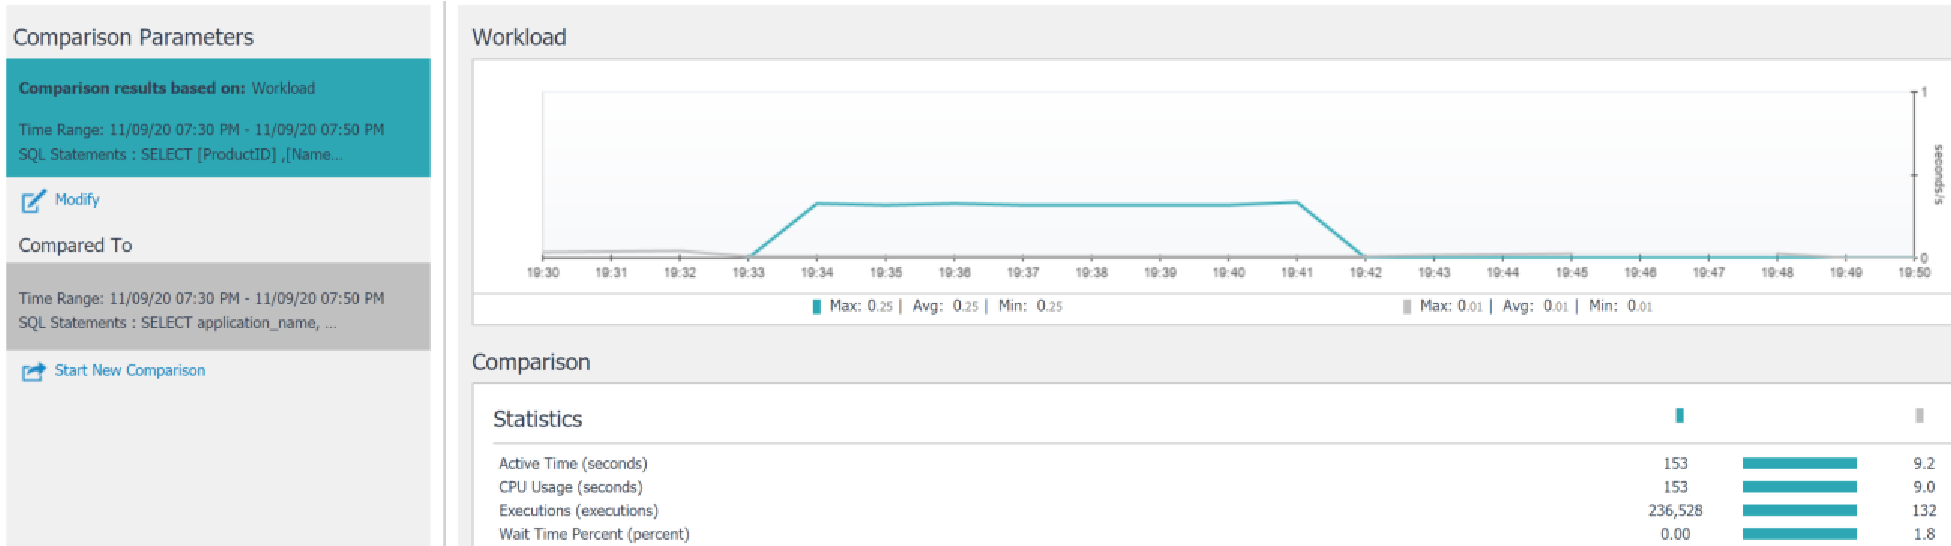Click the Compared To label

coord(75,245)
